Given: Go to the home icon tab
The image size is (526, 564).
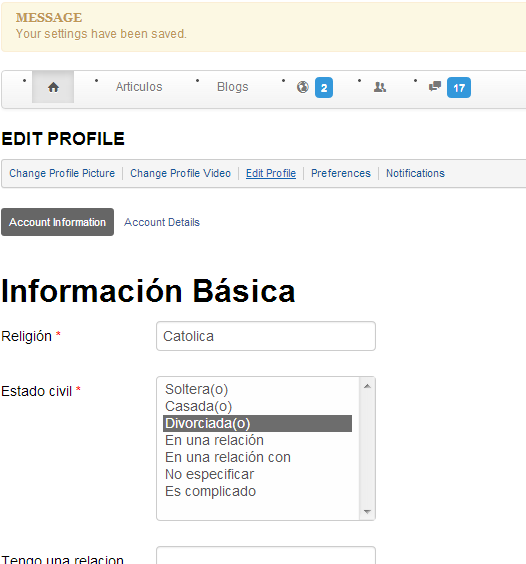Looking at the screenshot, I should (53, 87).
